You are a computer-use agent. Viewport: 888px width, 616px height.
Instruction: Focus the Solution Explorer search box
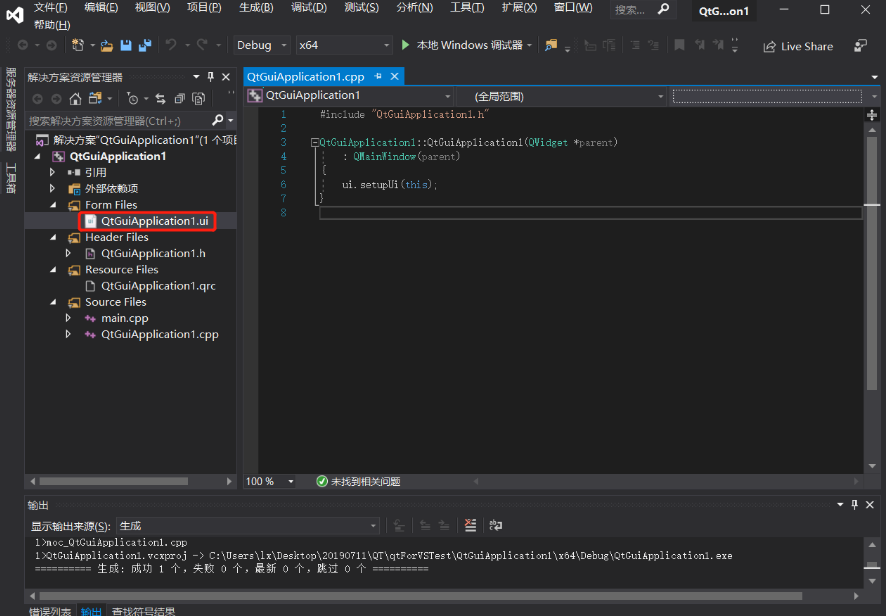pyautogui.click(x=119, y=121)
